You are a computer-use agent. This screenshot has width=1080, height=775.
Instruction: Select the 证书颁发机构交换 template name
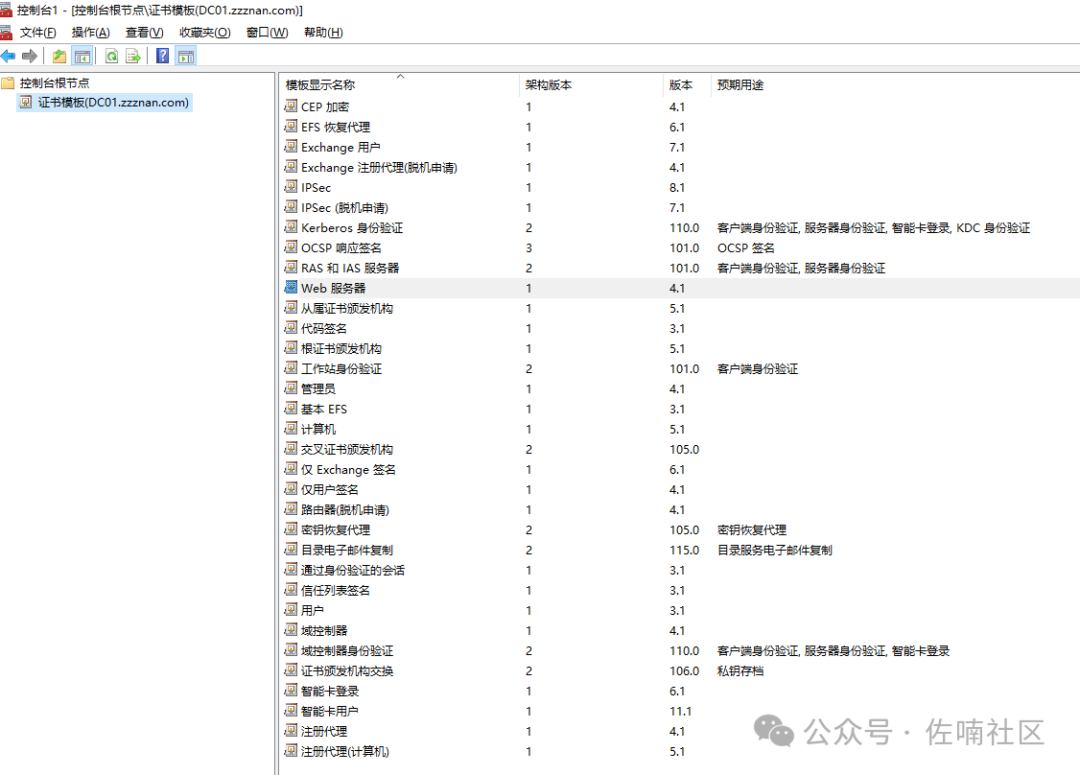(x=347, y=670)
